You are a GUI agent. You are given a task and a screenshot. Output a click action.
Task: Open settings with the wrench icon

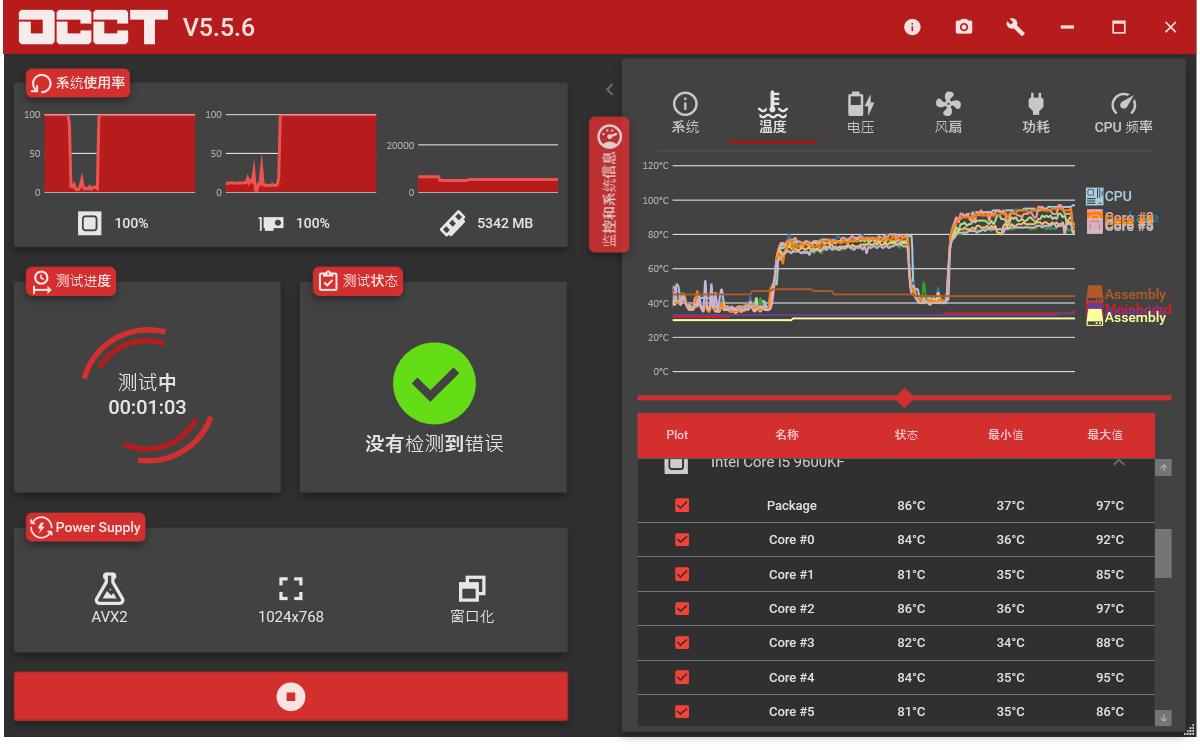(1015, 27)
